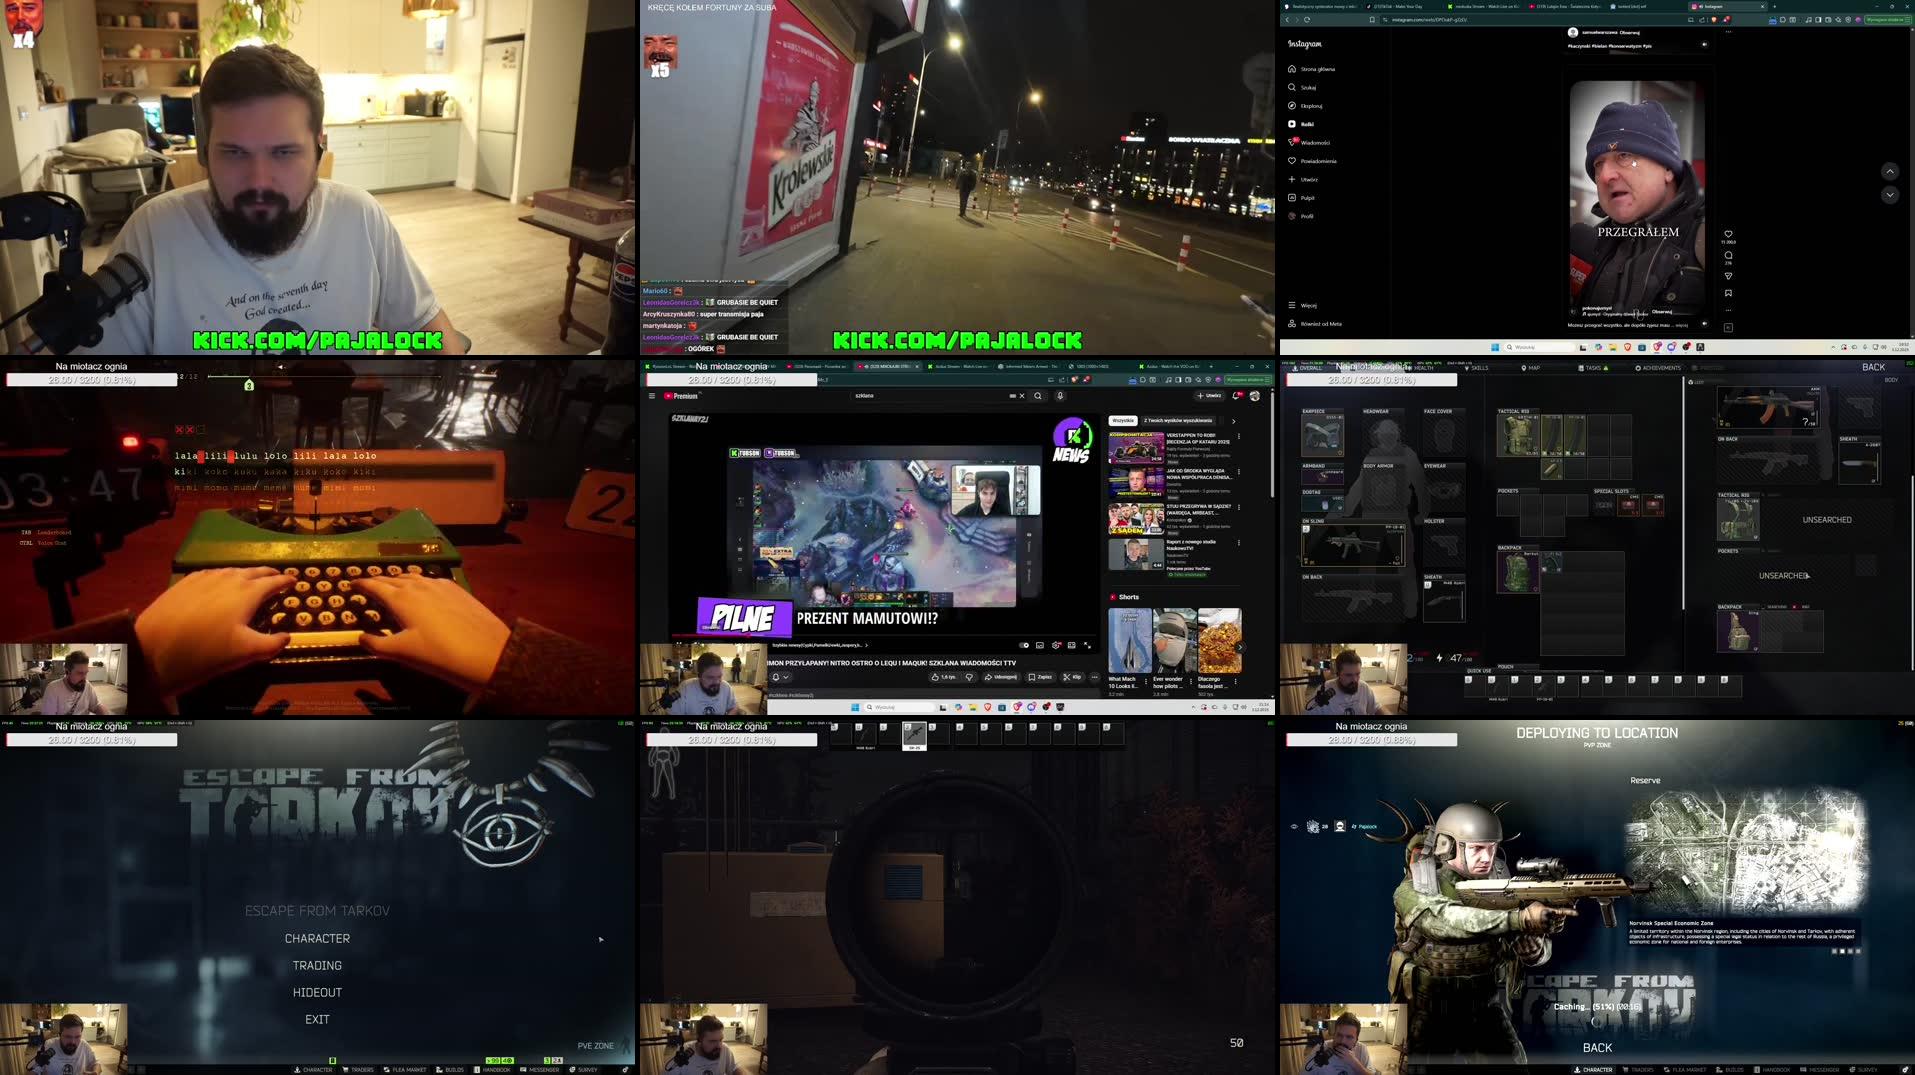1915x1075 pixels.
Task: Toggle YouTube autoplay switch in player controls
Action: coord(1024,645)
